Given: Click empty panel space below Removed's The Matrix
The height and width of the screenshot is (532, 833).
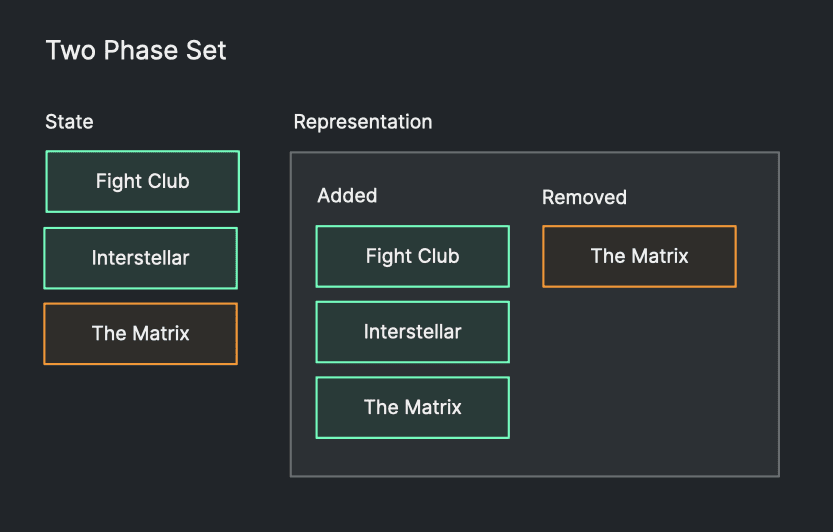Looking at the screenshot, I should pos(639,380).
